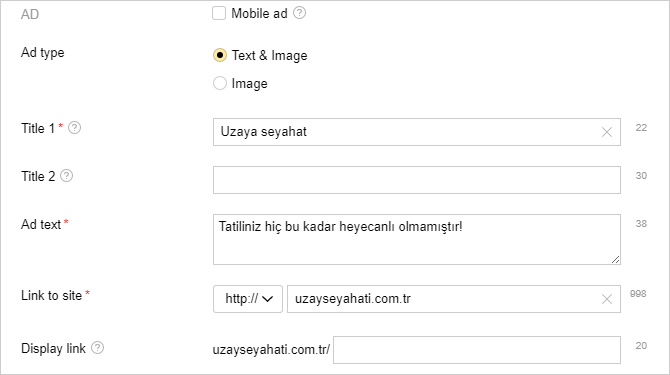The image size is (670, 375).
Task: Click the Title 1 input field
Action: 417,132
